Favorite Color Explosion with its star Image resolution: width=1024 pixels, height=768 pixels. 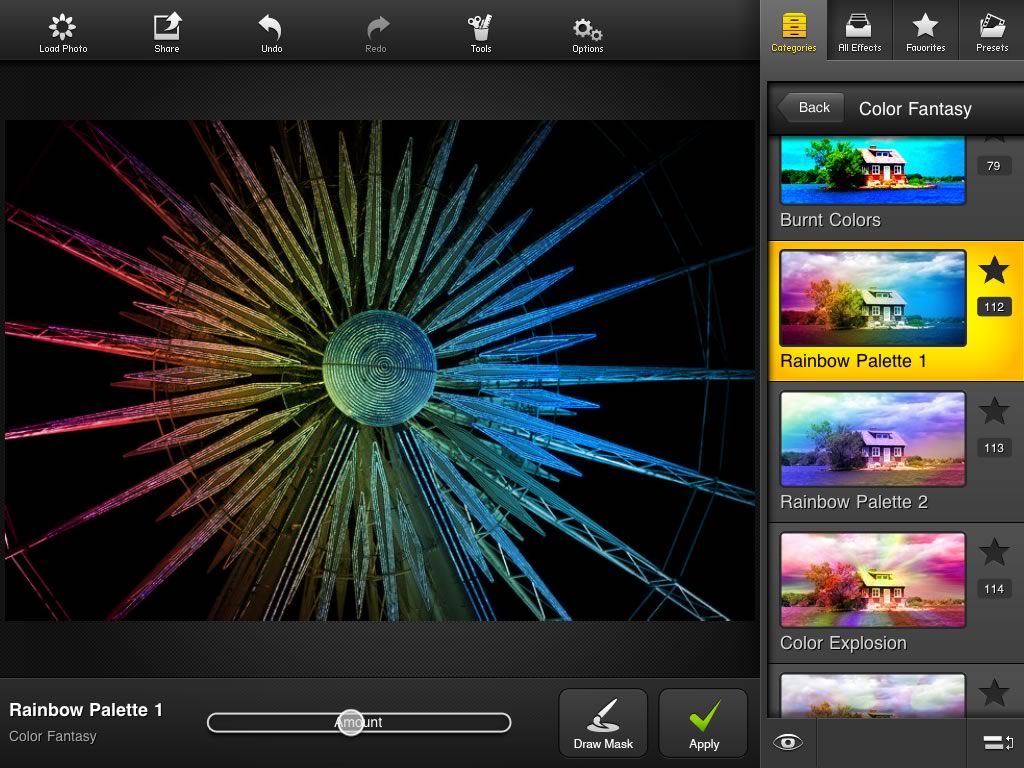[993, 552]
